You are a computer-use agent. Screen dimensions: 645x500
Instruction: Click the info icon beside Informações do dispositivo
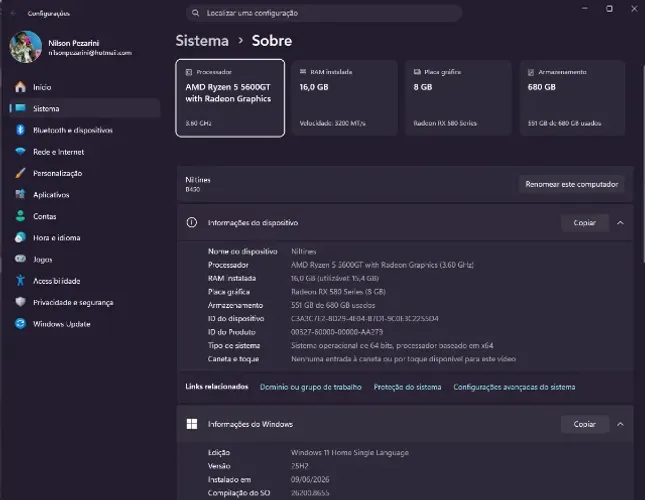pos(192,222)
